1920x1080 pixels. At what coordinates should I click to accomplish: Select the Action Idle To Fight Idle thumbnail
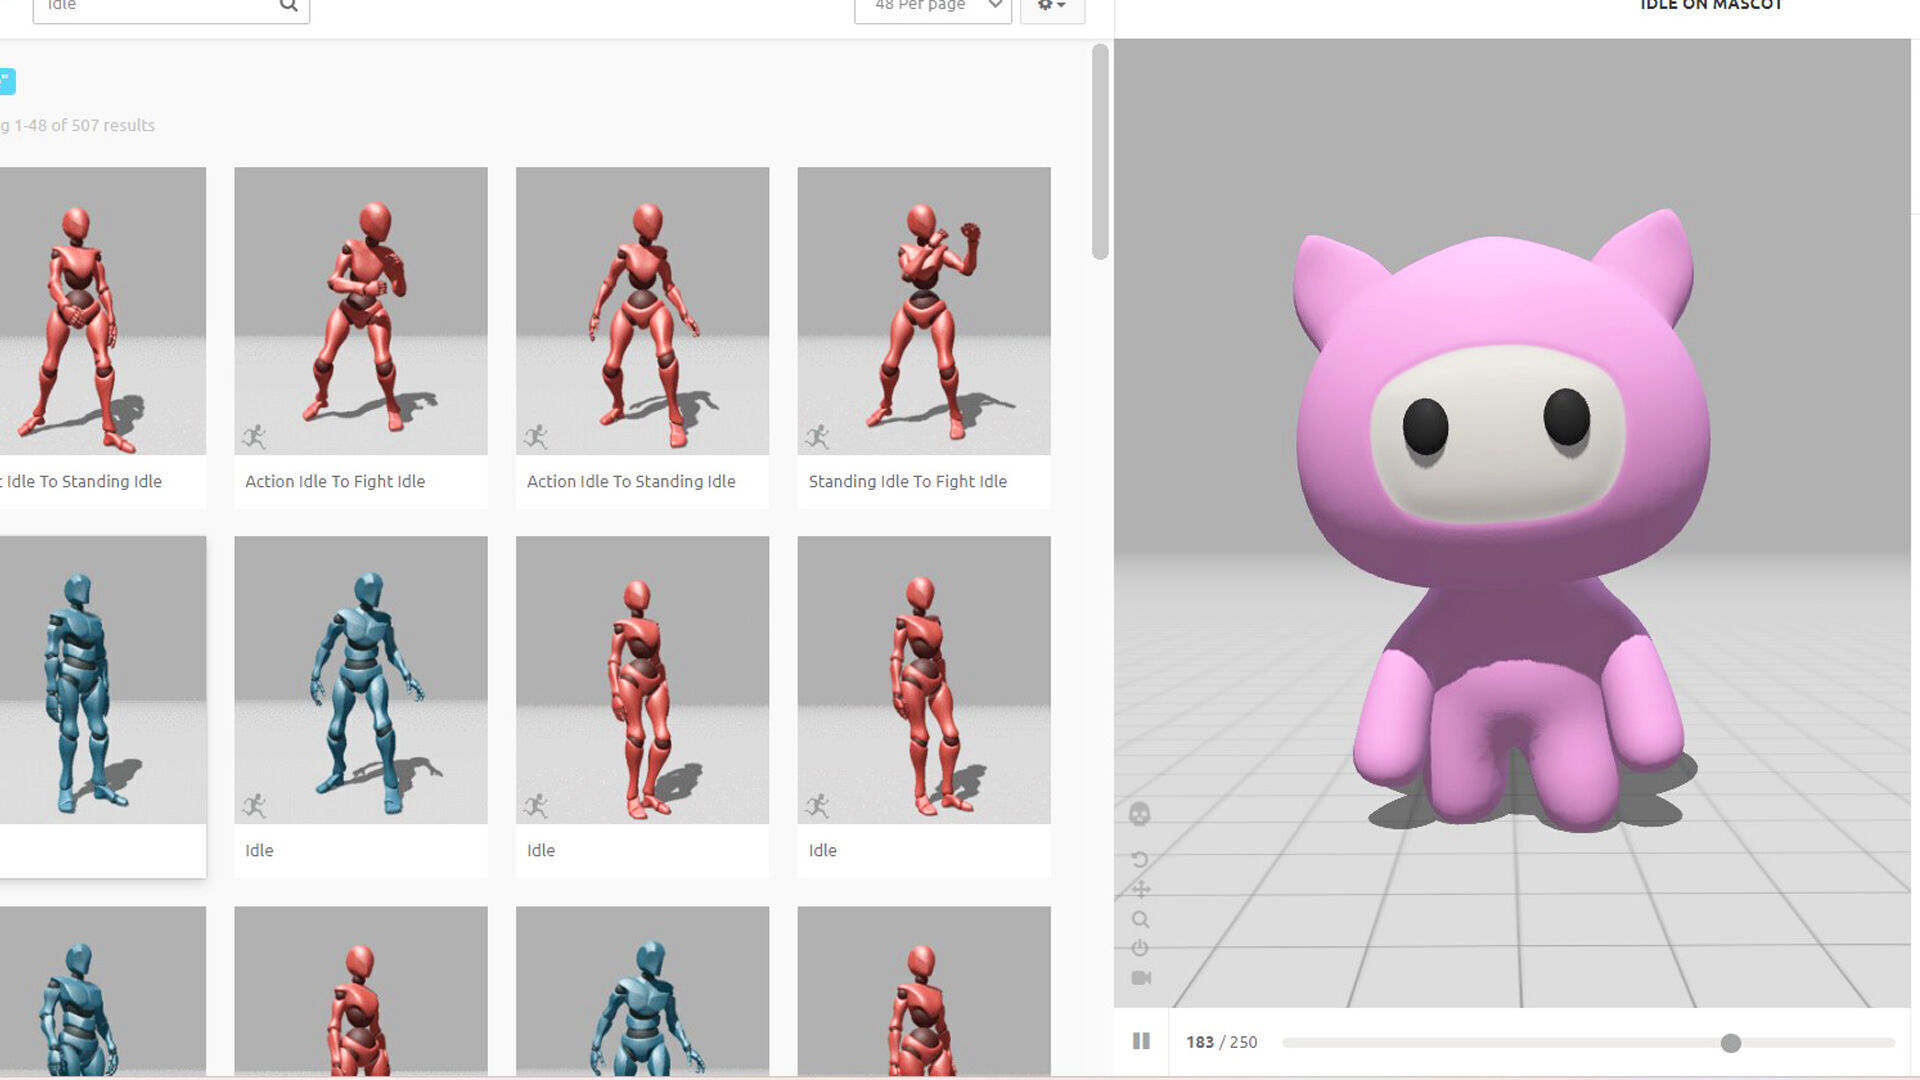click(361, 311)
